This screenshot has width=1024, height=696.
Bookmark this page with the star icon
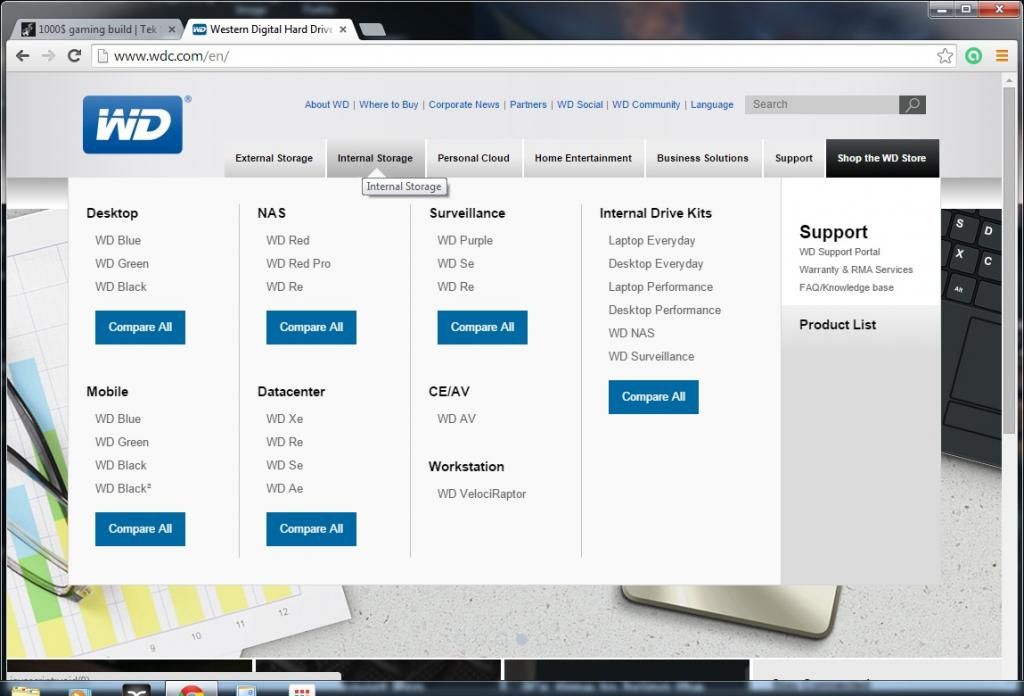coord(944,56)
